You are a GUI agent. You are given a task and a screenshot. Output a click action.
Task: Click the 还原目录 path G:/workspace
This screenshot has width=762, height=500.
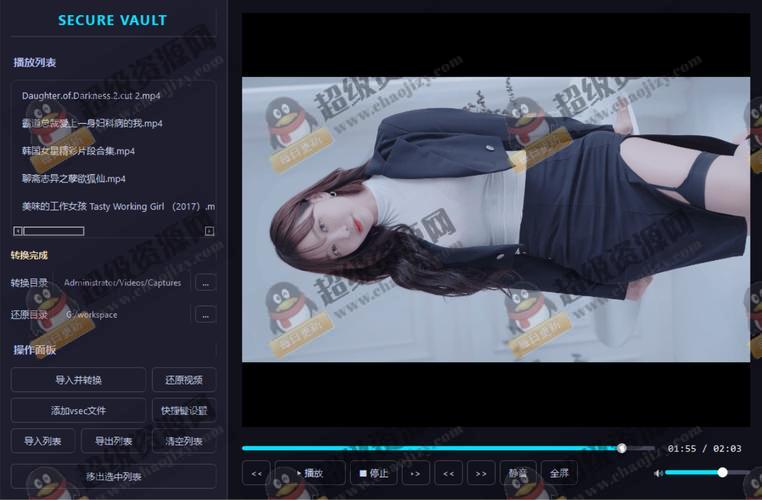91,315
